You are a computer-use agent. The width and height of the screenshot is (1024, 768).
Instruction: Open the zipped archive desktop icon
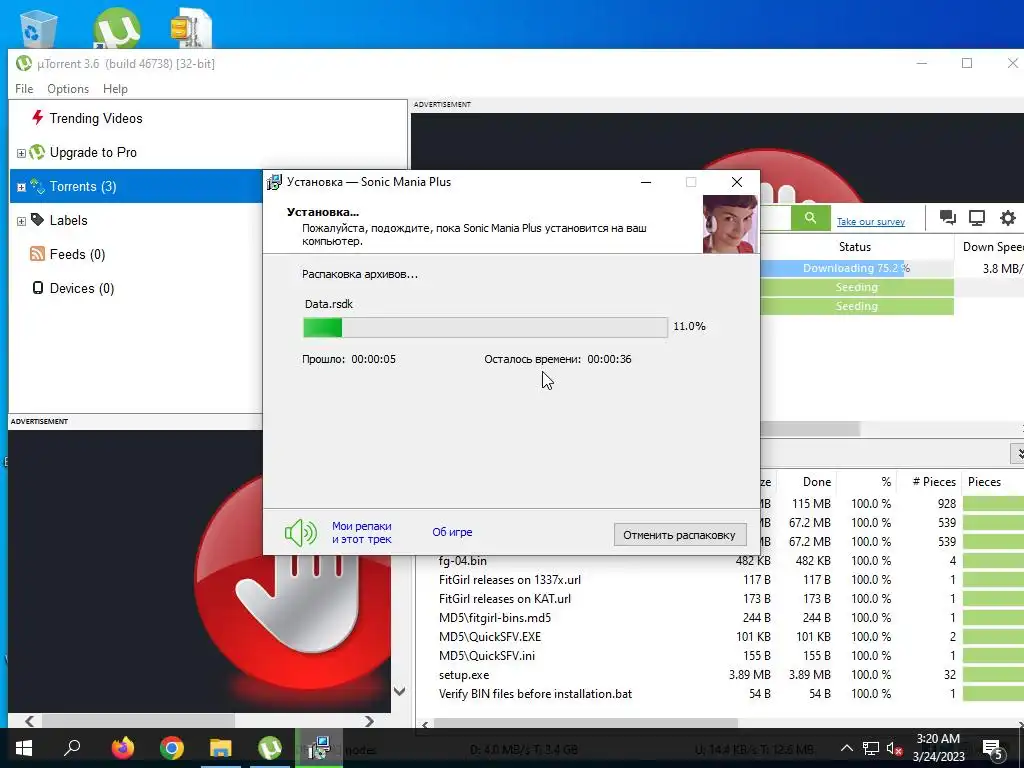[191, 27]
